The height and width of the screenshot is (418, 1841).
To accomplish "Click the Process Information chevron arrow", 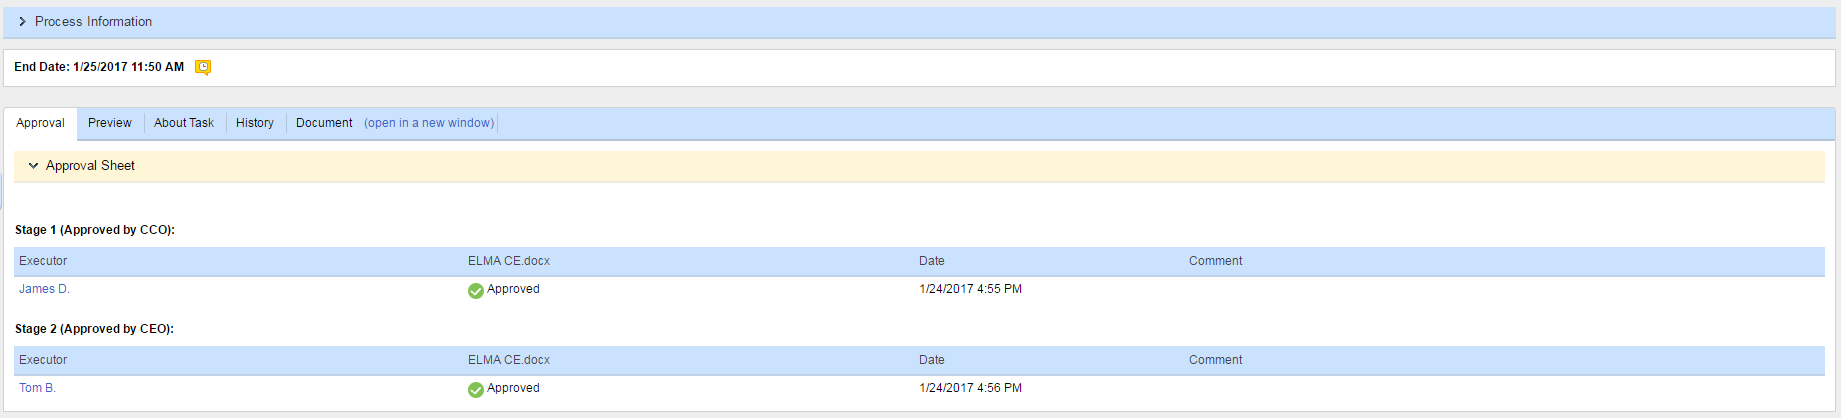I will [x=22, y=22].
